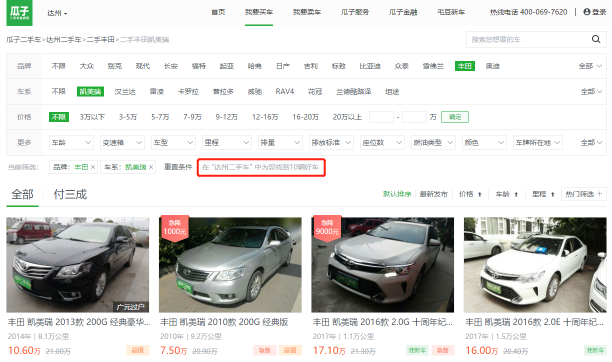612x362 pixels.
Task: Open the 车龄 dropdown
Action: point(71,143)
